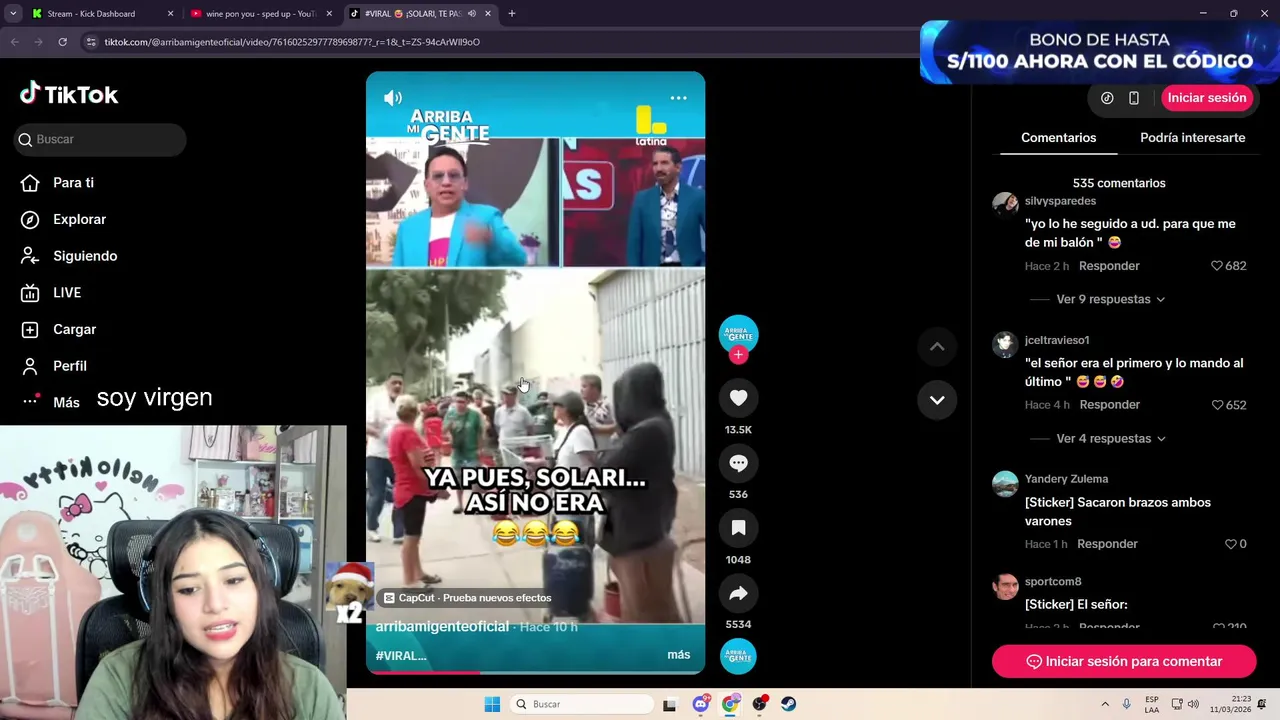
Task: Like silvysparedes comment with 682 likes
Action: pos(1217,266)
